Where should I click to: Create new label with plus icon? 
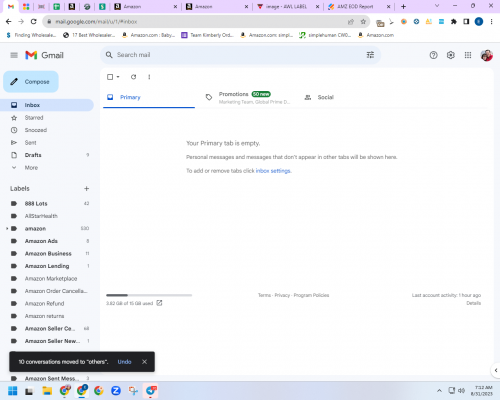(86, 189)
